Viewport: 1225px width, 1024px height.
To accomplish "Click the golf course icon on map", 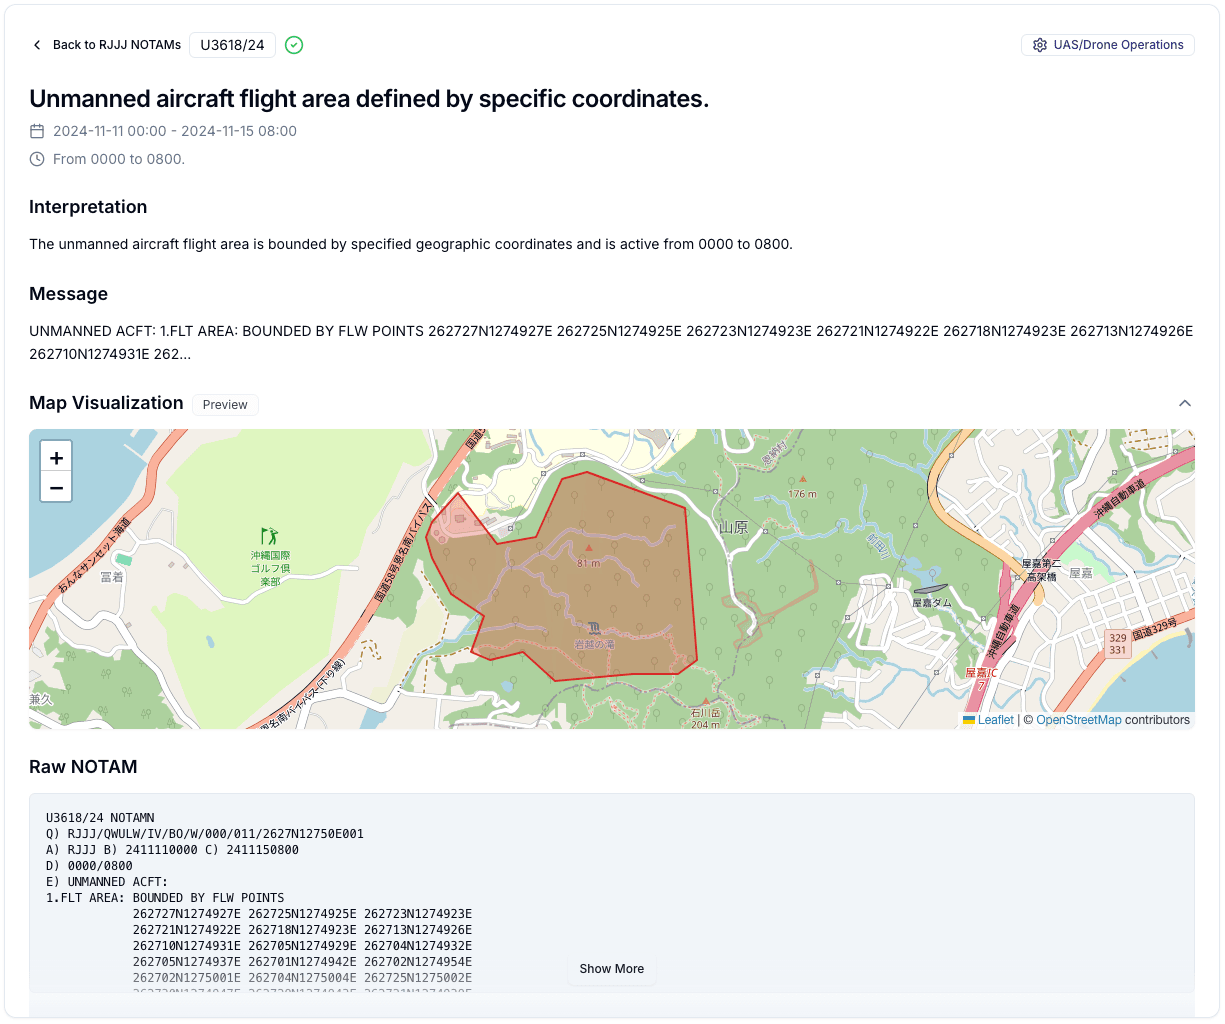I will coord(269,537).
